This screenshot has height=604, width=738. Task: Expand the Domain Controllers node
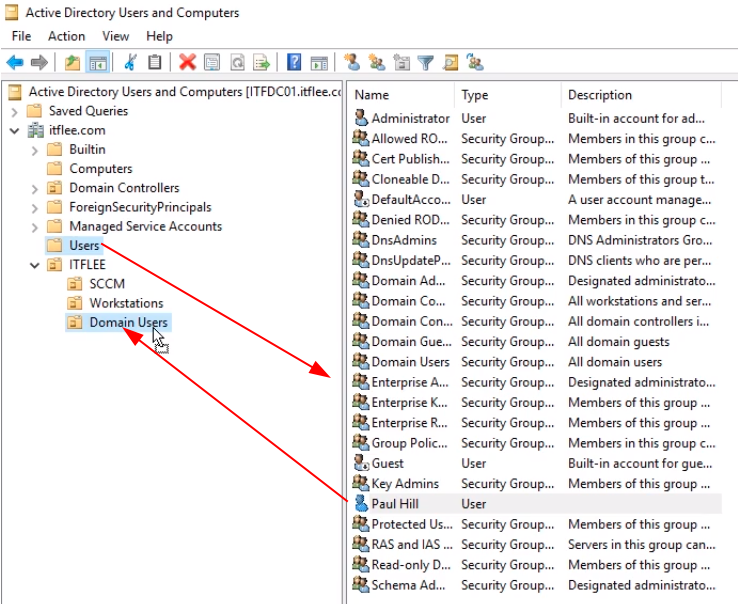[x=34, y=189]
